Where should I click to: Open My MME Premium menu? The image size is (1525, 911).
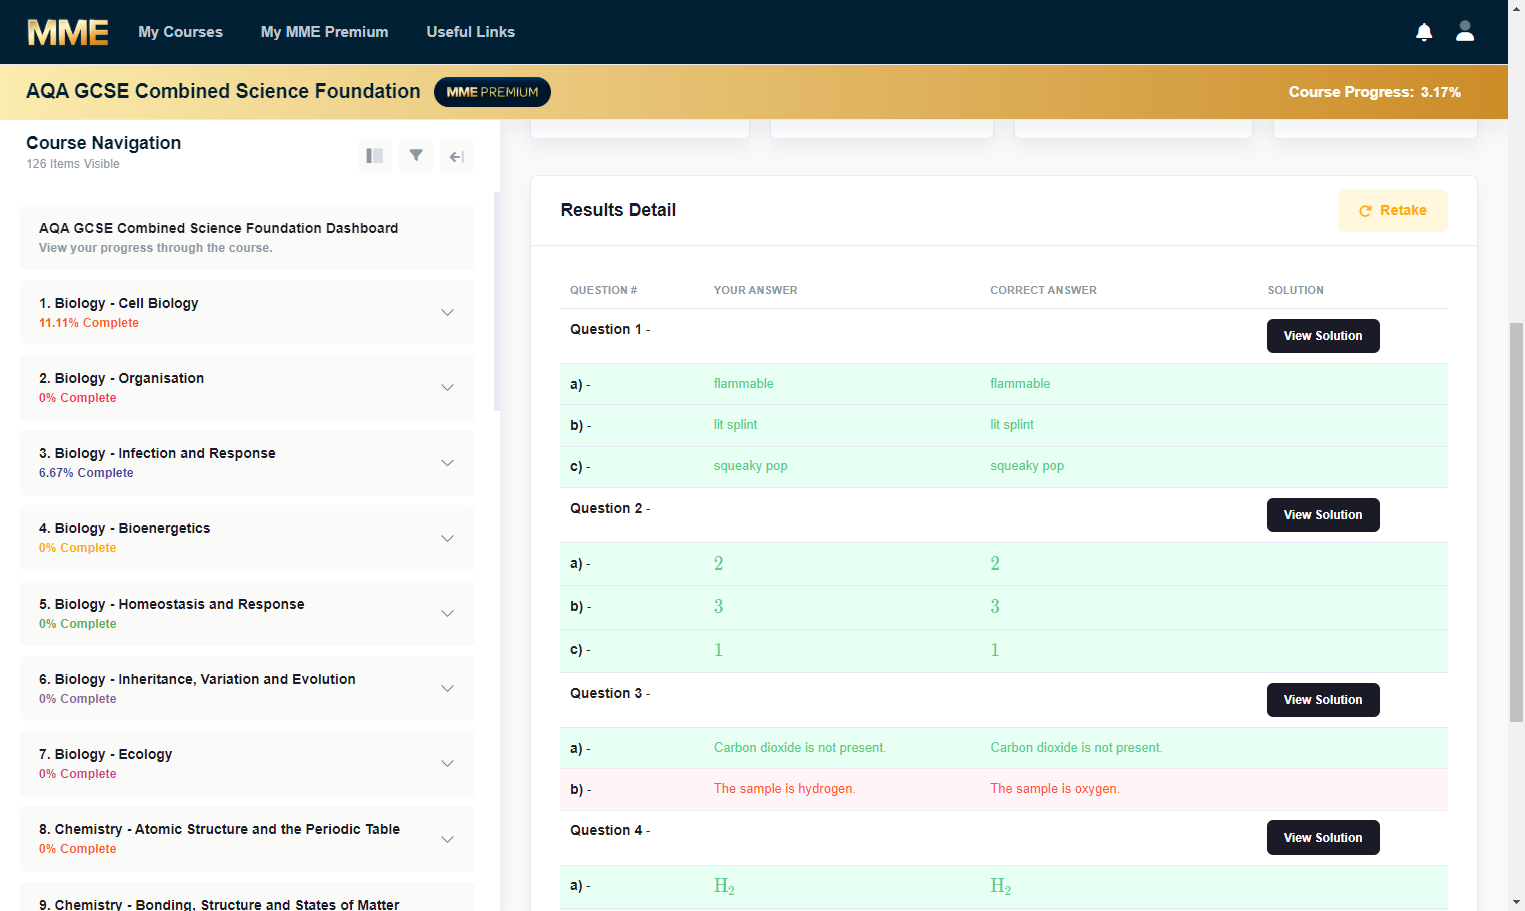point(325,32)
